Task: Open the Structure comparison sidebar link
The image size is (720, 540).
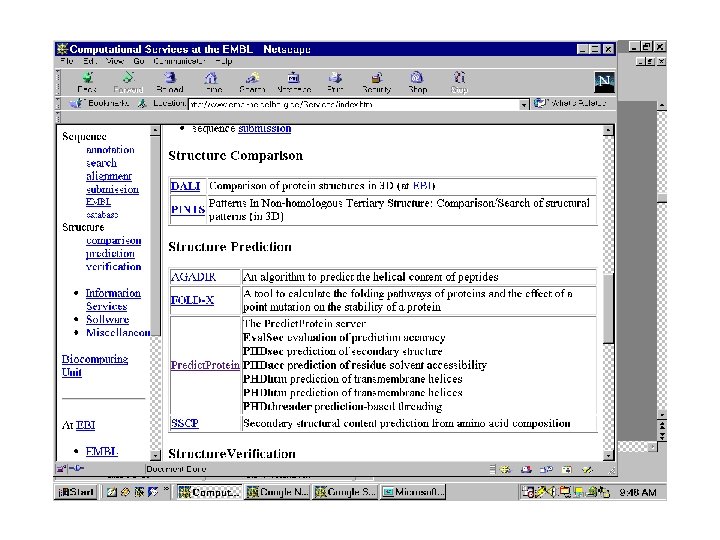Action: 113,241
